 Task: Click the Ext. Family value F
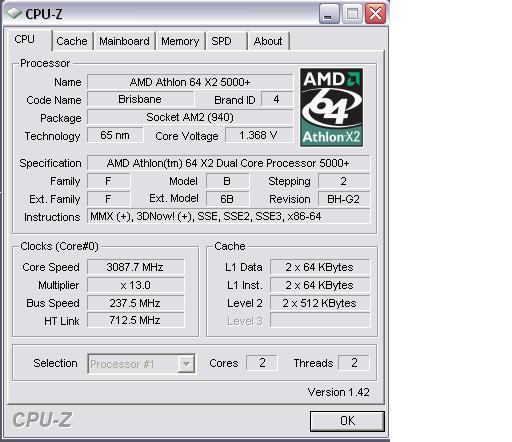108,199
